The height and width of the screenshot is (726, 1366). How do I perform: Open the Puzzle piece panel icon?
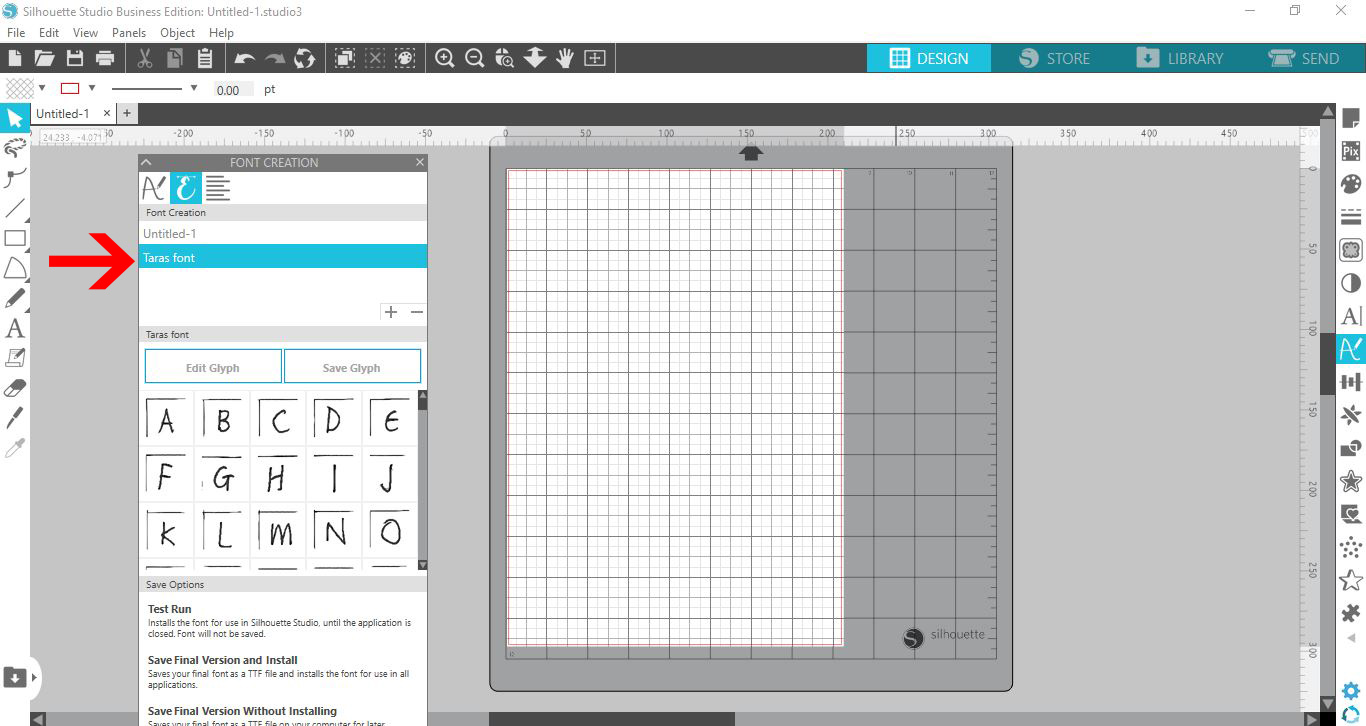pyautogui.click(x=1351, y=613)
